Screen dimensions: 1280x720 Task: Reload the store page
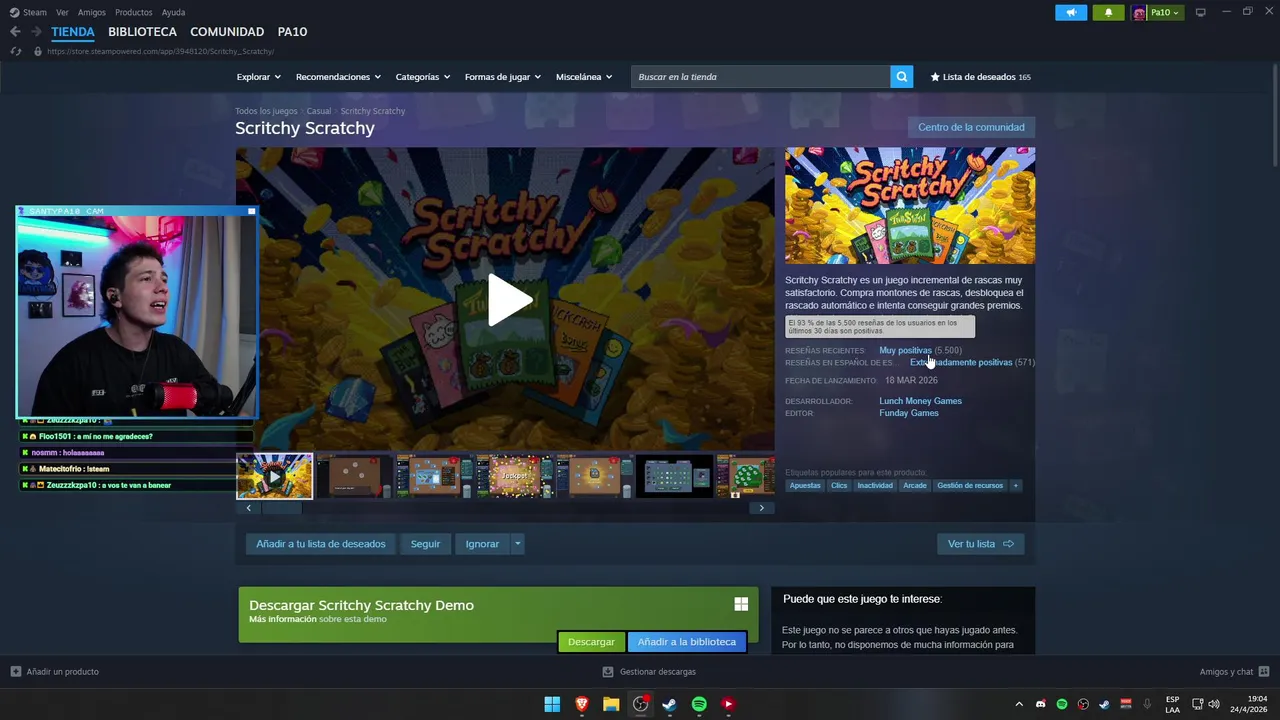[15, 51]
